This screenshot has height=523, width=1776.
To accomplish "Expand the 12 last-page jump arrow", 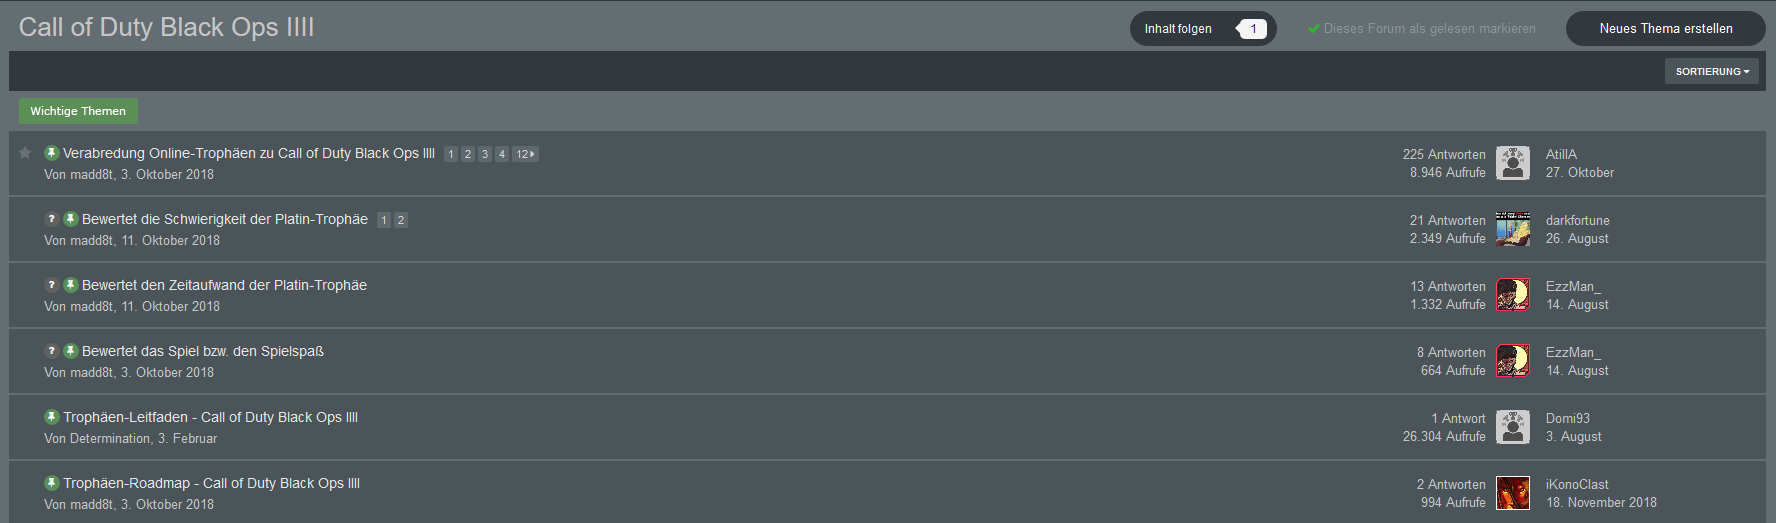I will (525, 154).
